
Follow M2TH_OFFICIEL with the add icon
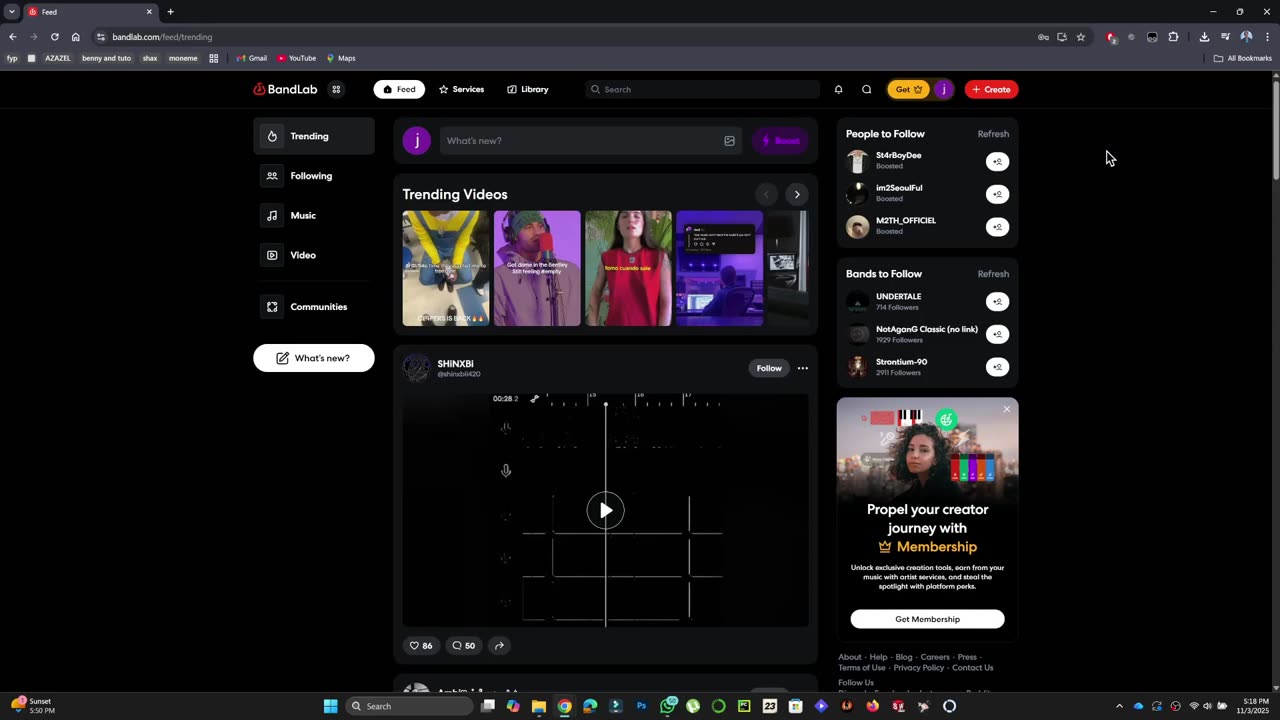[x=997, y=227]
